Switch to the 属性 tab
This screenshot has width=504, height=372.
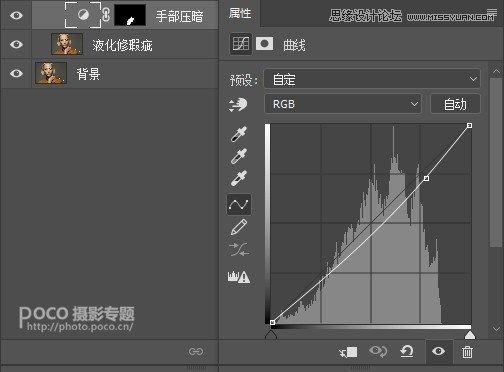point(240,13)
